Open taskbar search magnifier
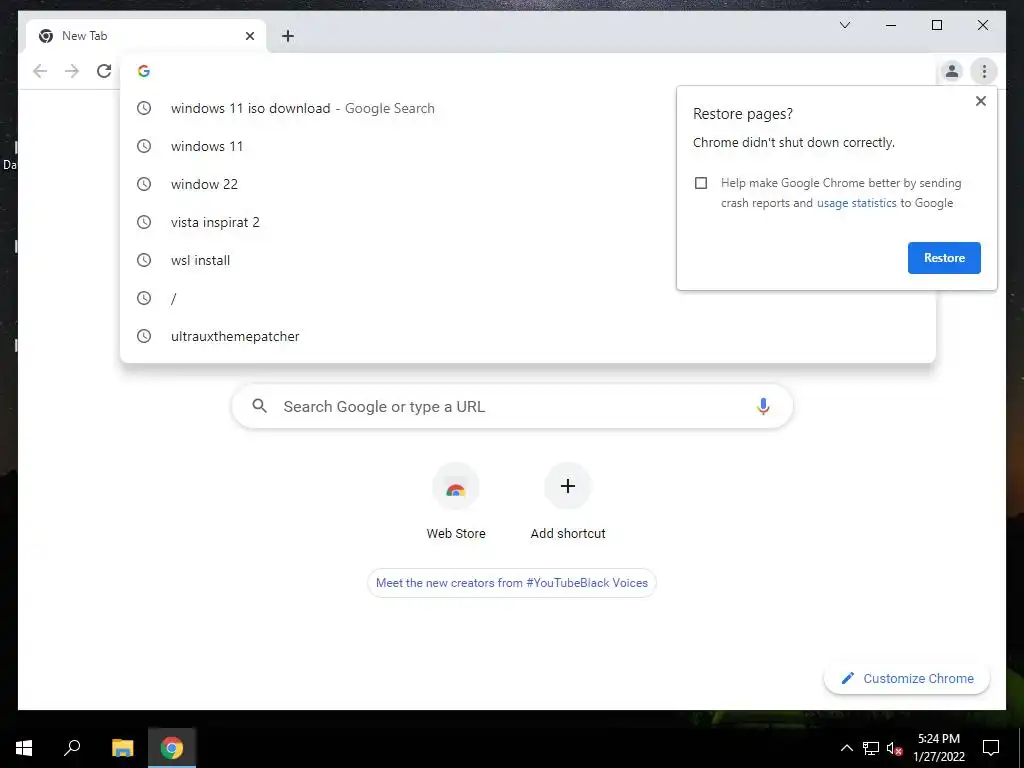 (72, 748)
